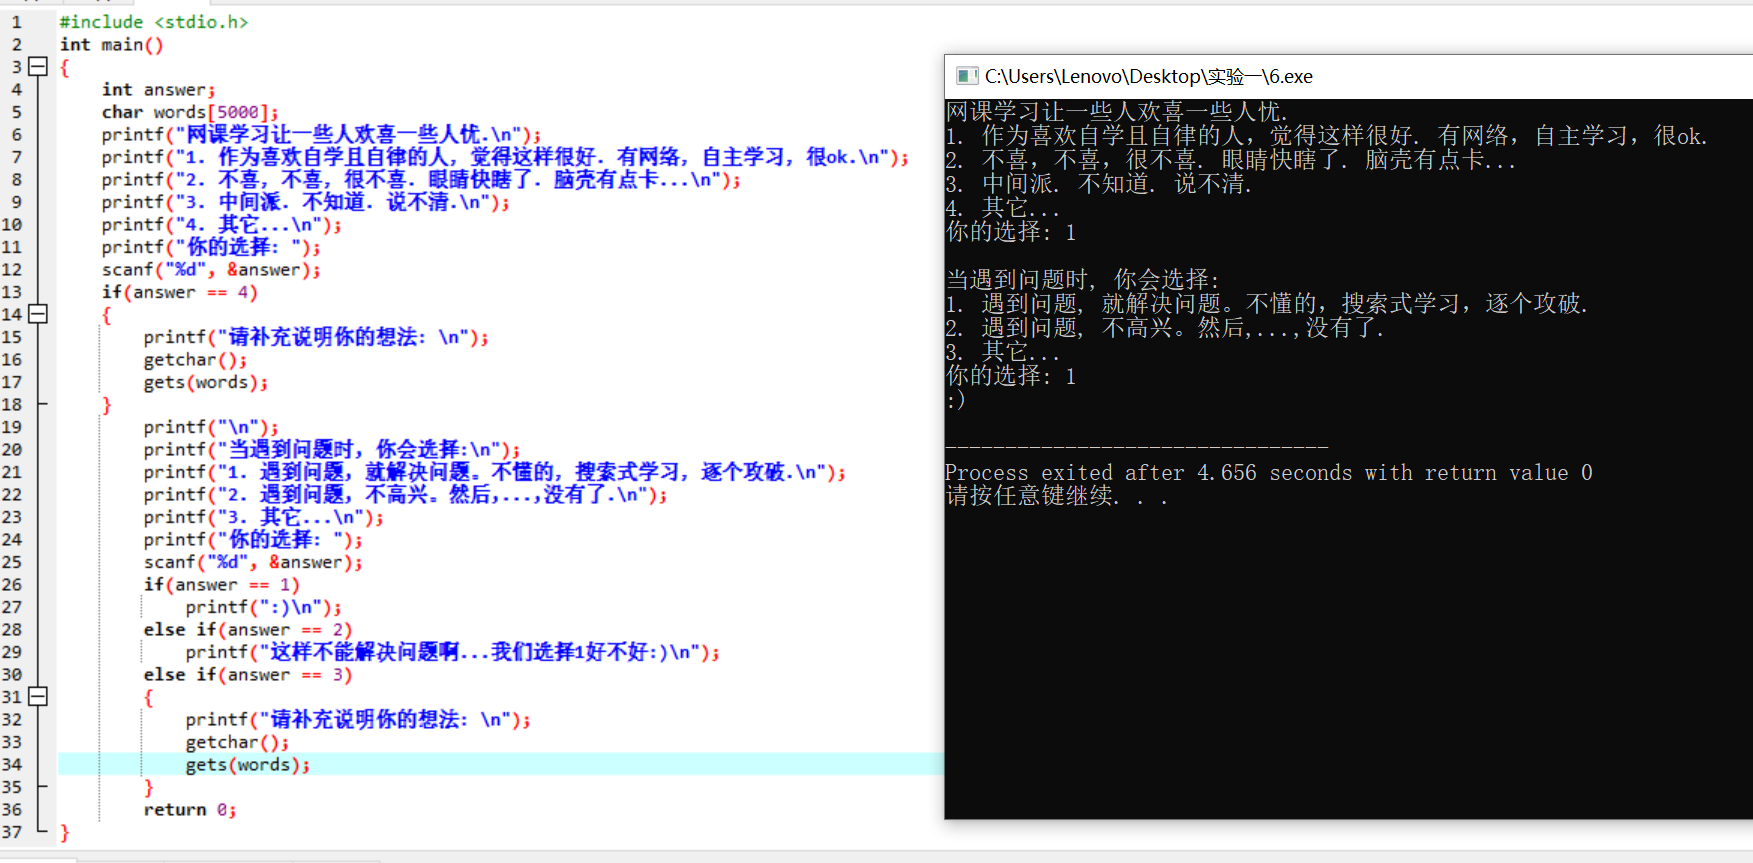The image size is (1753, 863).
Task: Click printf 你的选择 on line 24
Action: [253, 539]
